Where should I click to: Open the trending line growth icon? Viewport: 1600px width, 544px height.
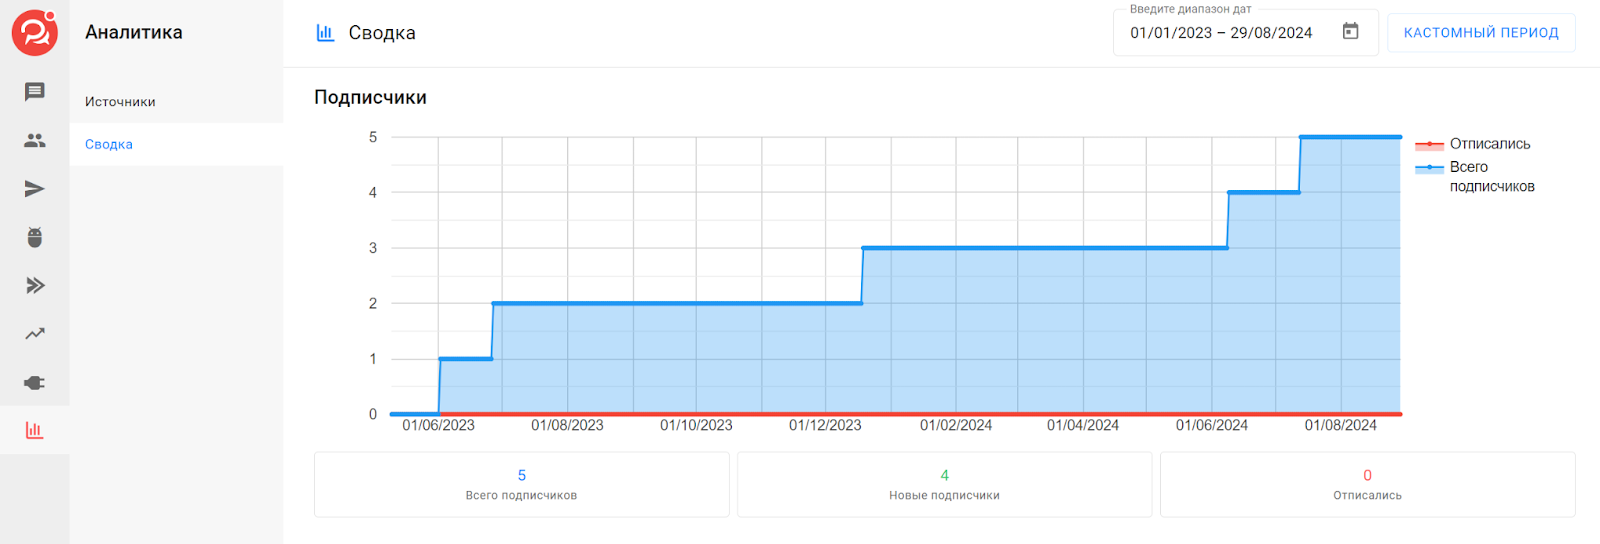tap(35, 334)
